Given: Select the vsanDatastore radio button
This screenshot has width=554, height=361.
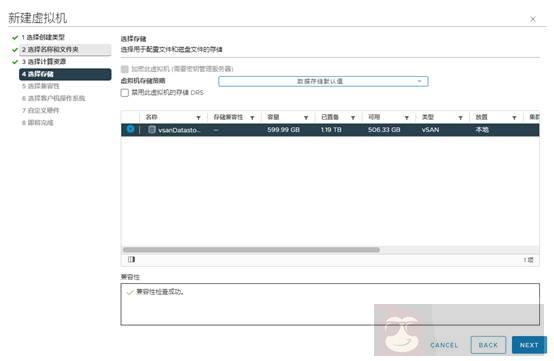Looking at the screenshot, I should point(130,129).
